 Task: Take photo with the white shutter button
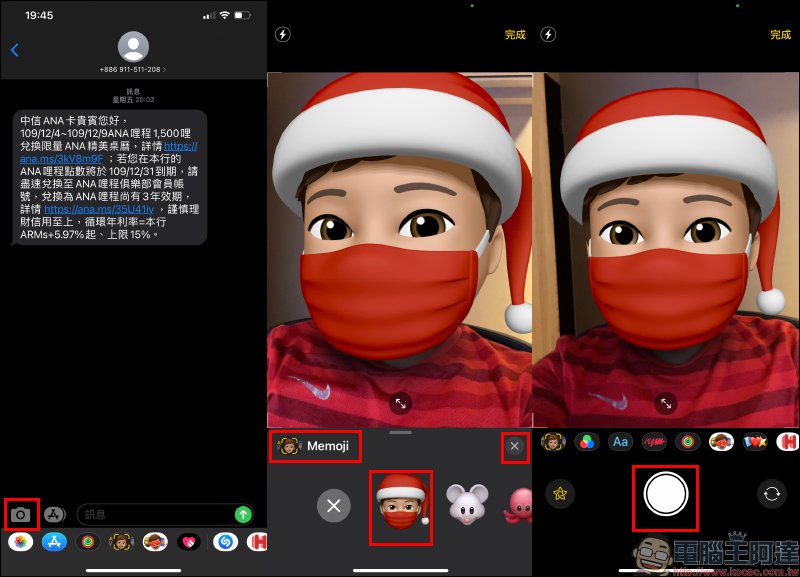(666, 494)
